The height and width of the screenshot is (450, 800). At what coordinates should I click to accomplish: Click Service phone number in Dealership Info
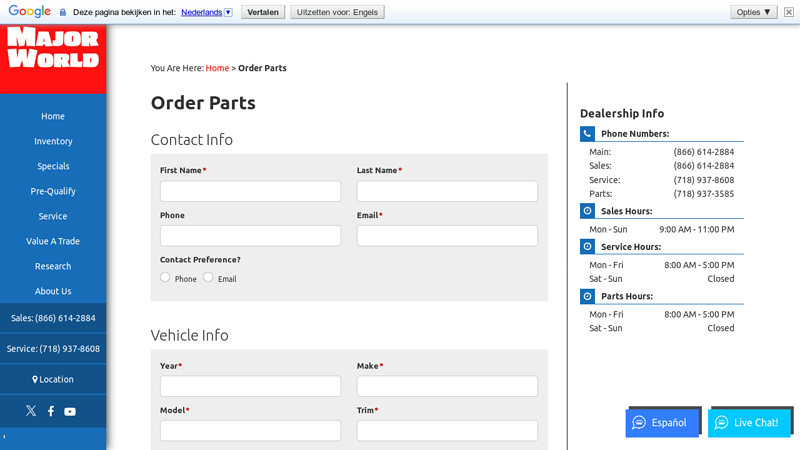pos(704,180)
